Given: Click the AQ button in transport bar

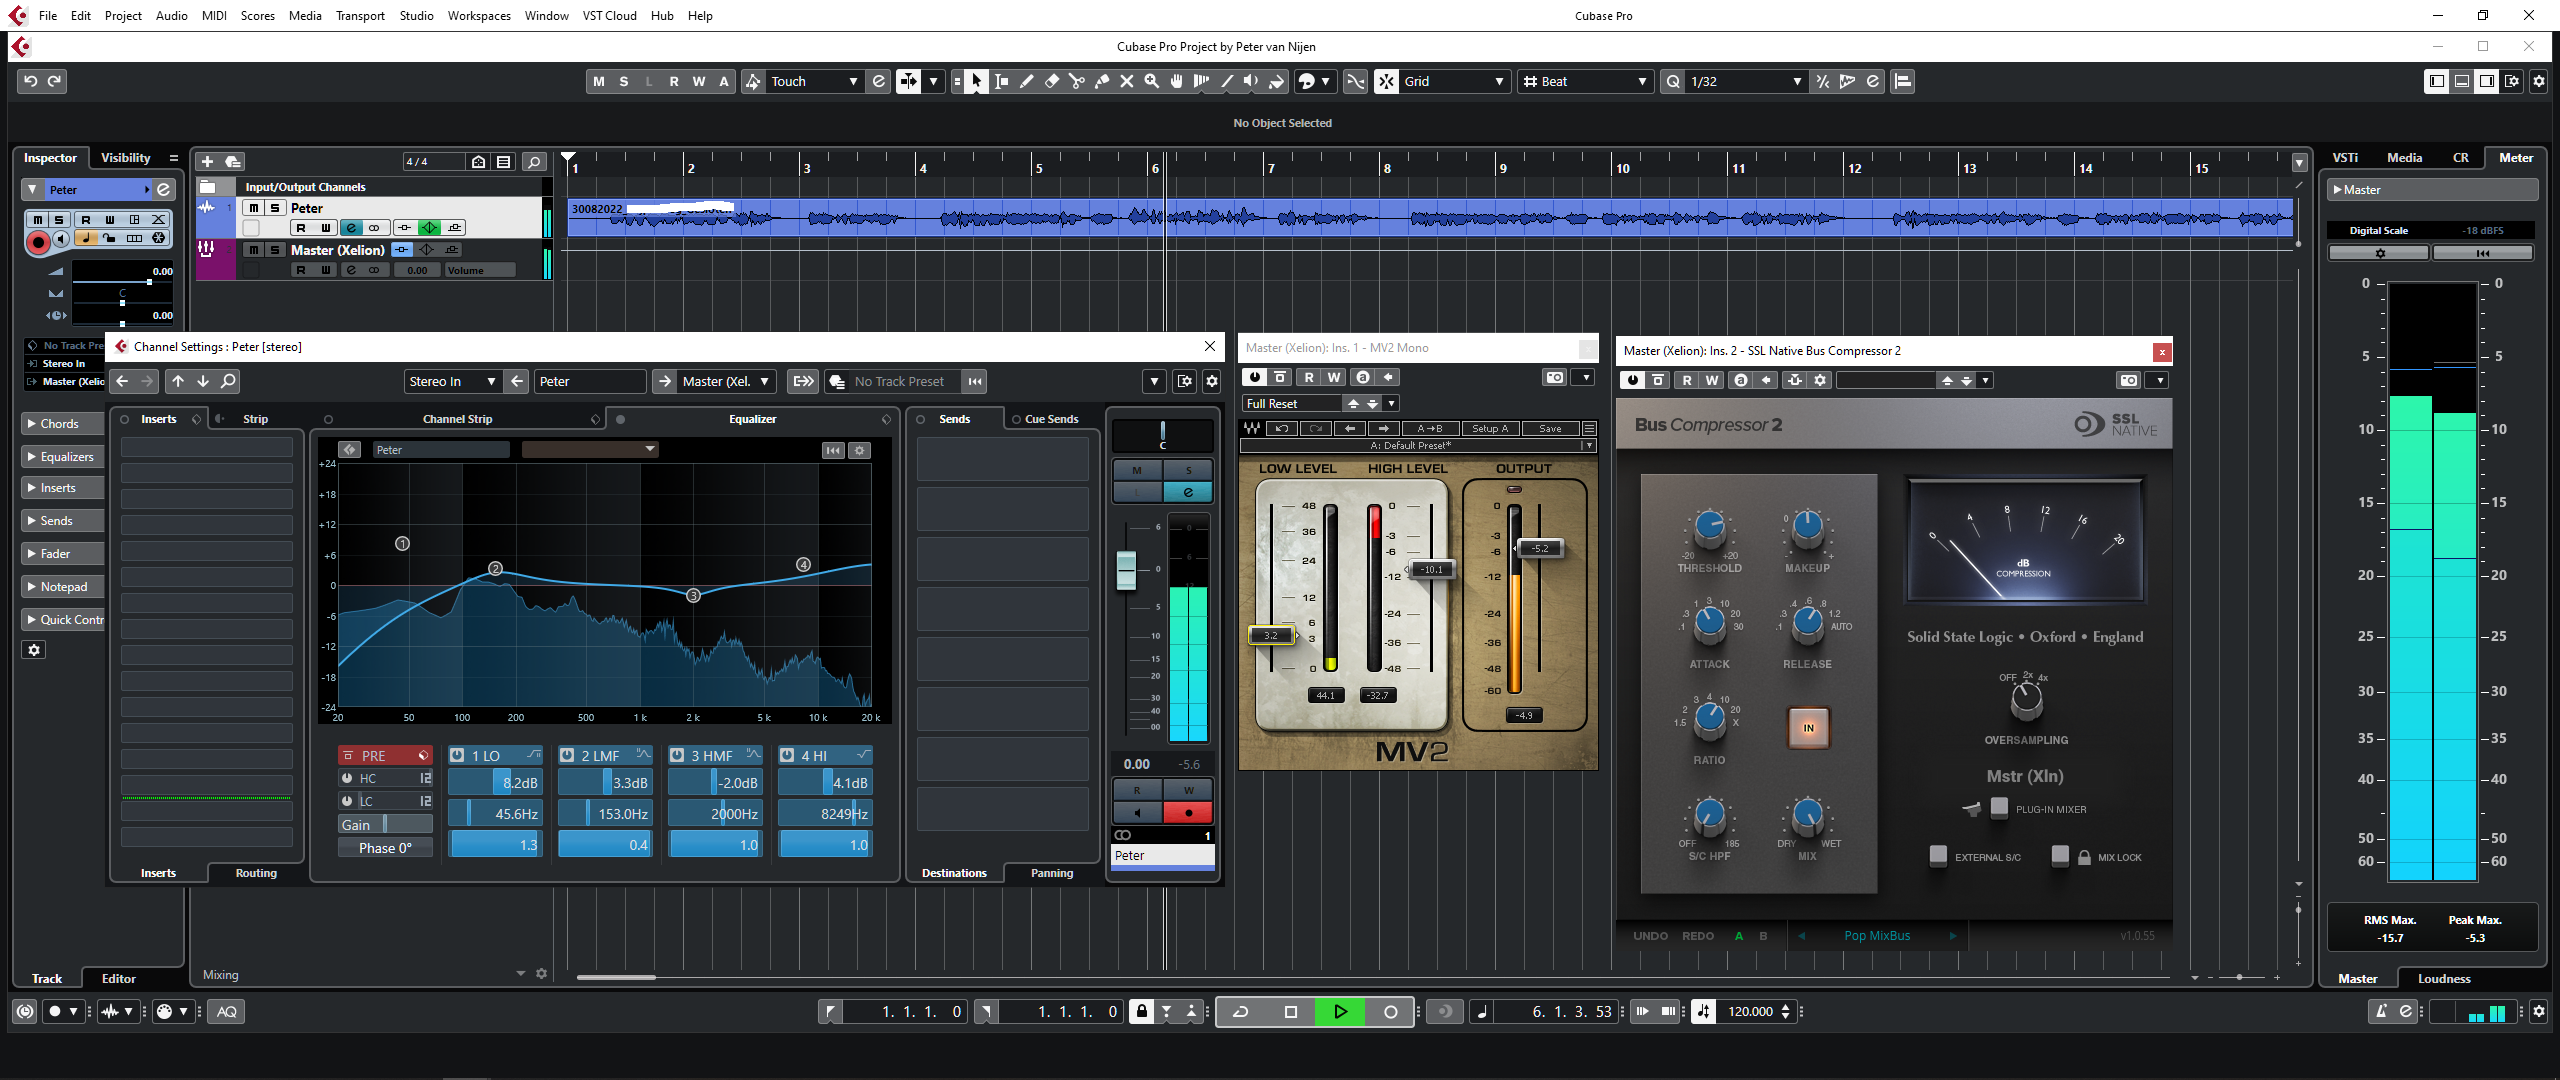Looking at the screenshot, I should pyautogui.click(x=227, y=1011).
